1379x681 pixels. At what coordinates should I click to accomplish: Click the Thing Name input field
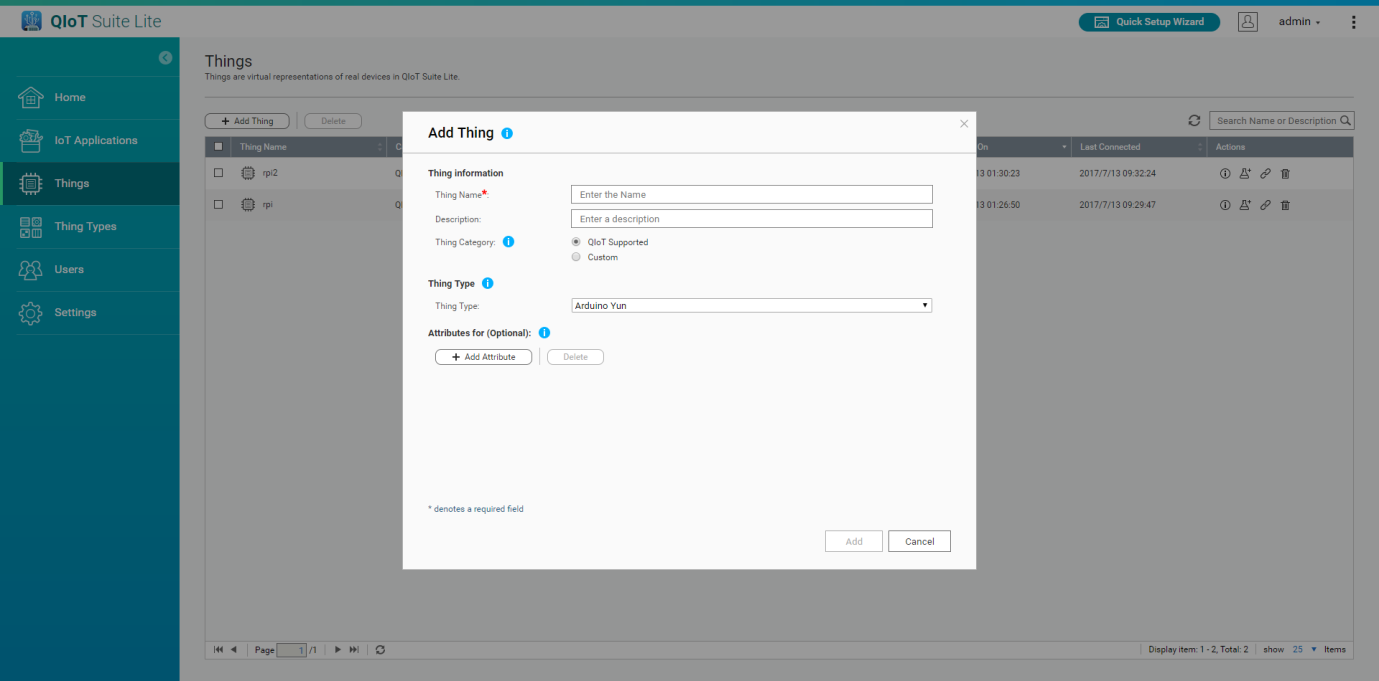[x=751, y=195]
